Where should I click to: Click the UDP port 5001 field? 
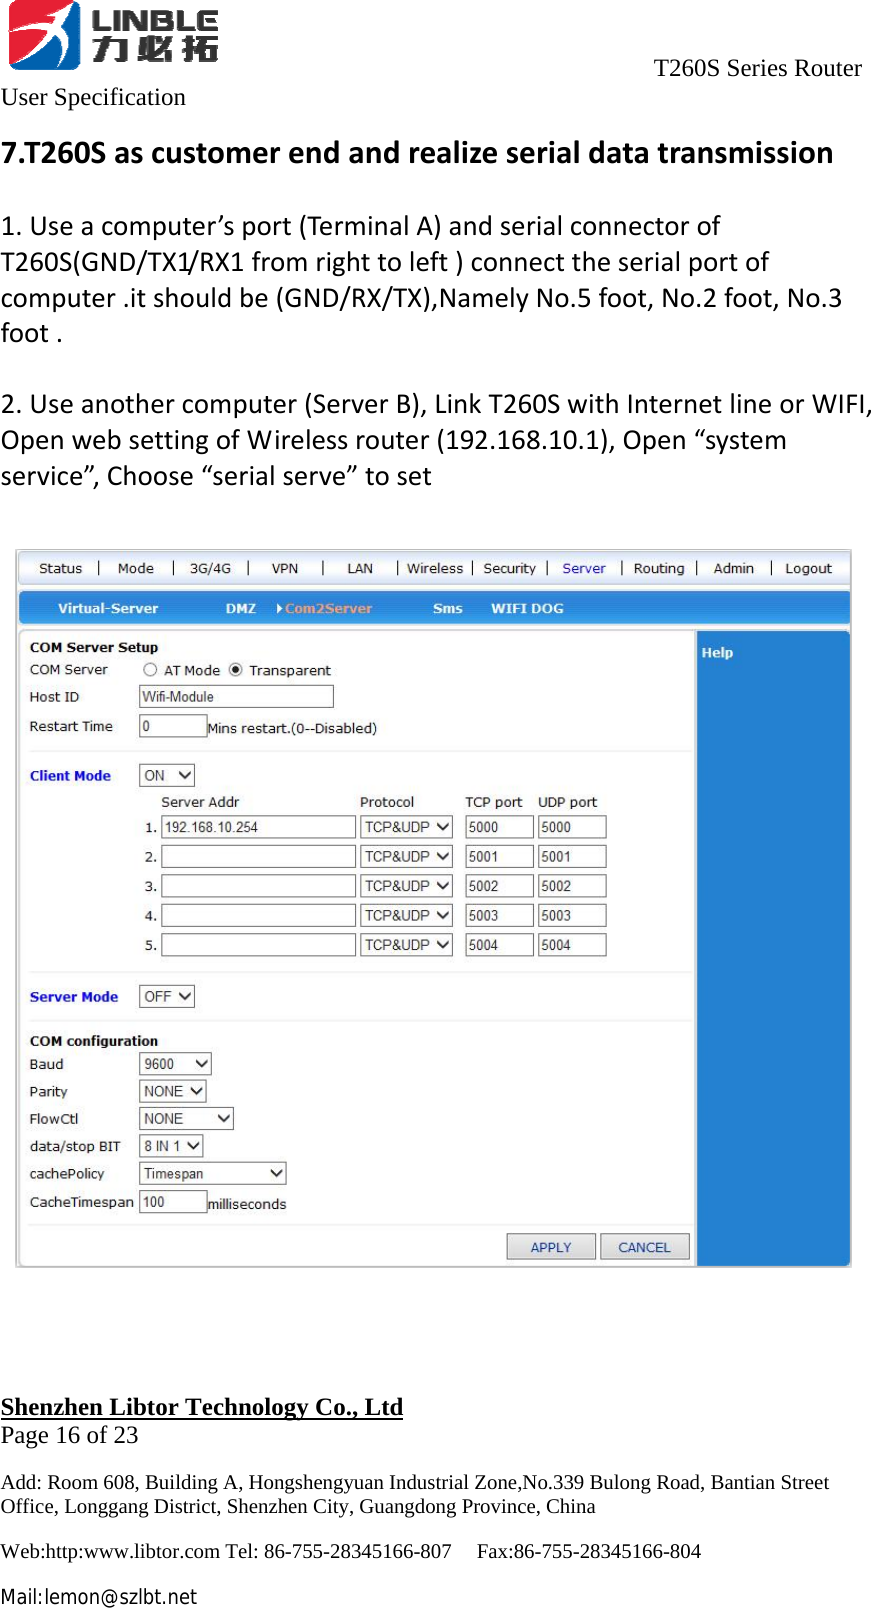pos(572,856)
